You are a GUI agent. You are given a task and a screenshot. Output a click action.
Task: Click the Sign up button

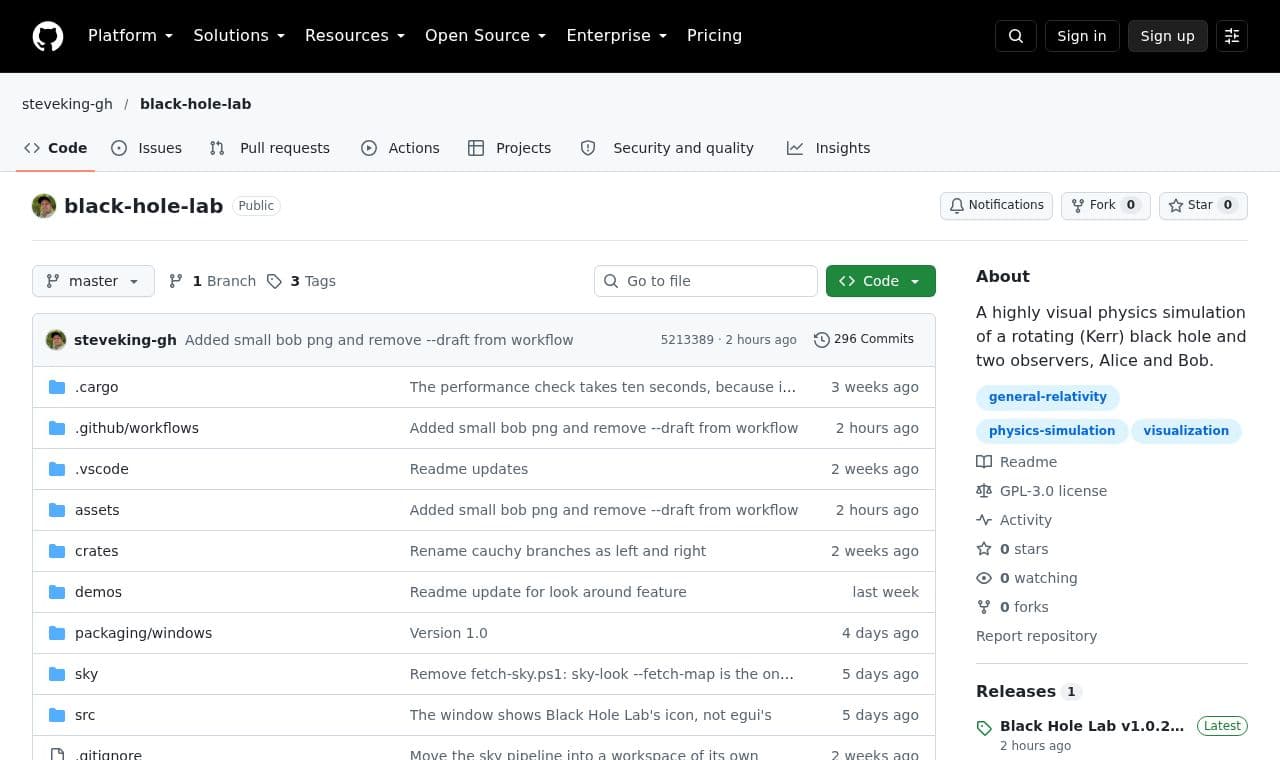(x=1168, y=36)
